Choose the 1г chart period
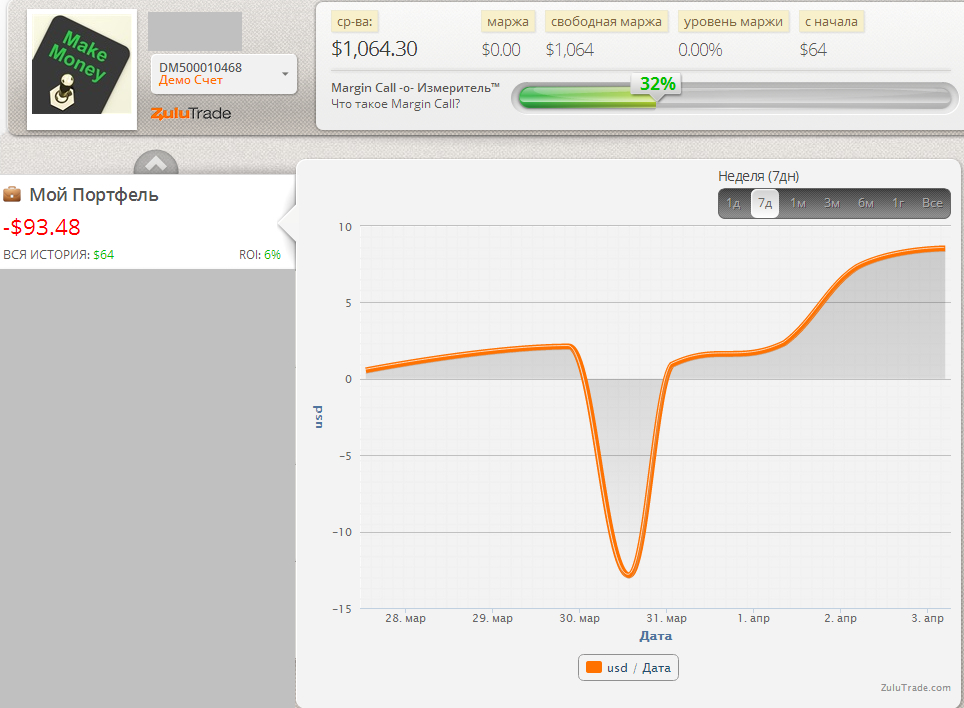964x708 pixels. click(x=898, y=203)
